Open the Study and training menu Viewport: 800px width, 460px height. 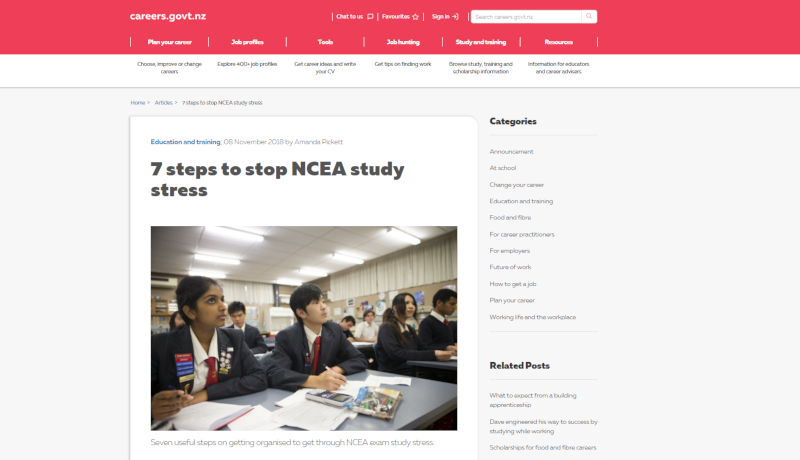pyautogui.click(x=481, y=42)
